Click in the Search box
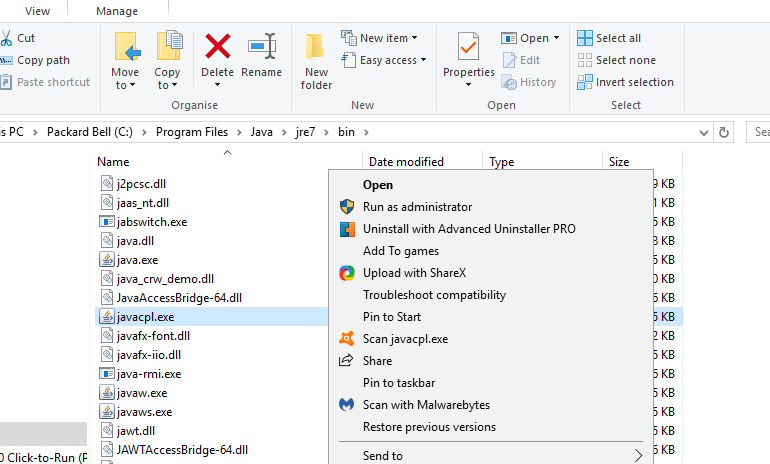Viewport: 770px width, 464px height. coord(758,132)
